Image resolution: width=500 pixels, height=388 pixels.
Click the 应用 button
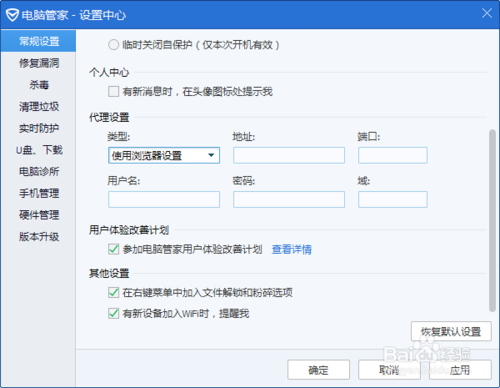tap(460, 370)
